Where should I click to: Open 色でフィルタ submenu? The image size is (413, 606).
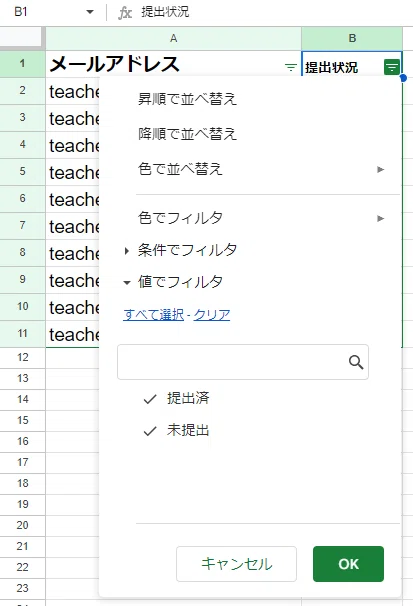pos(261,218)
